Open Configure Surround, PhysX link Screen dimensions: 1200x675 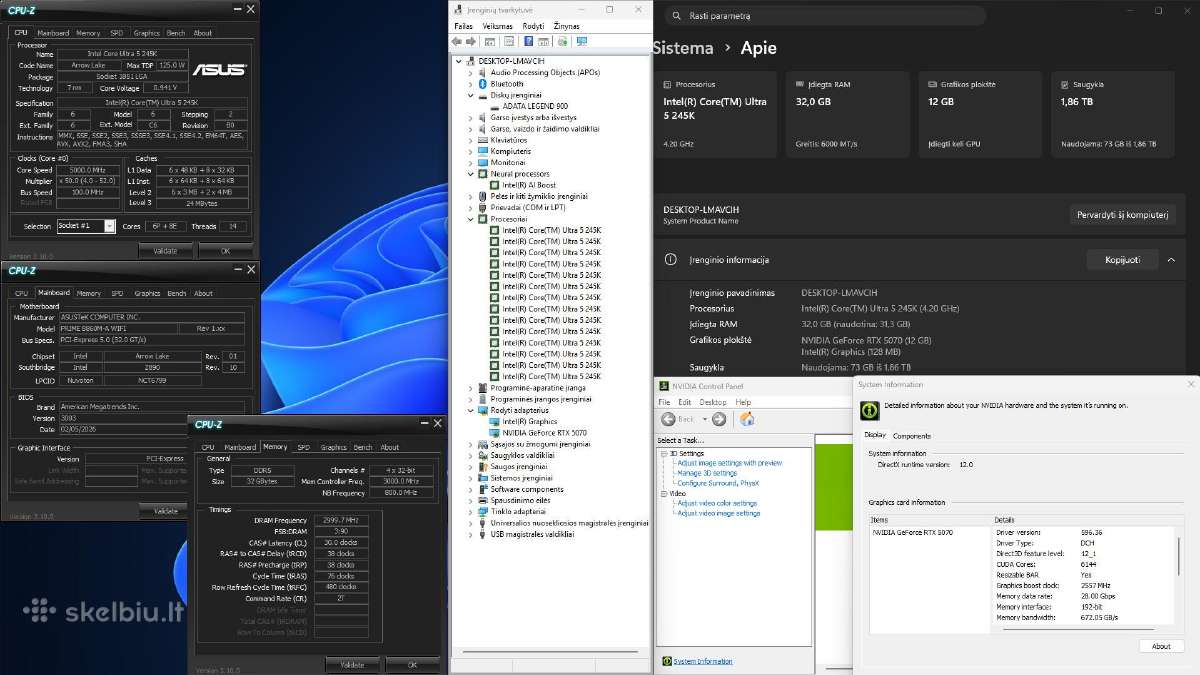click(x=718, y=483)
